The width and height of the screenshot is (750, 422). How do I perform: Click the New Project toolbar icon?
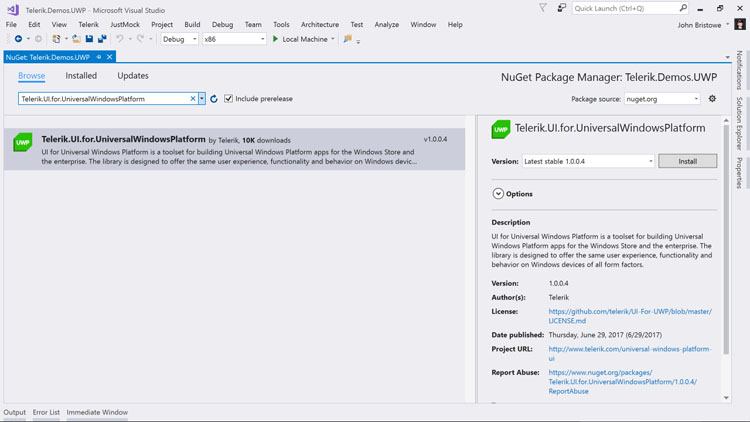[56, 39]
